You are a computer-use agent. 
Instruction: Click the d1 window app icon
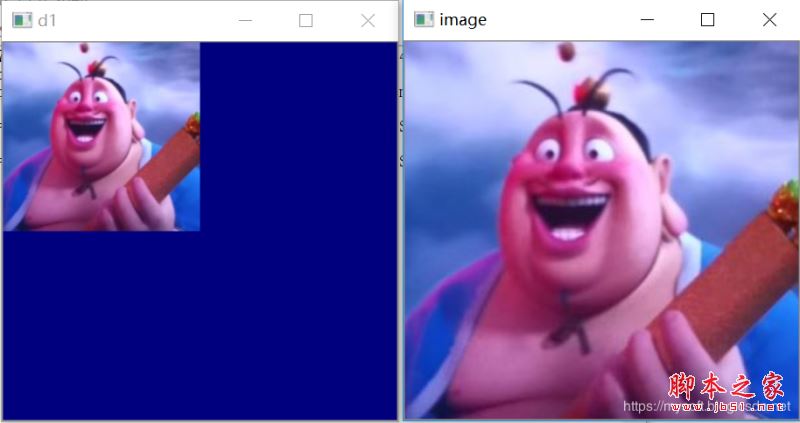(x=22, y=20)
